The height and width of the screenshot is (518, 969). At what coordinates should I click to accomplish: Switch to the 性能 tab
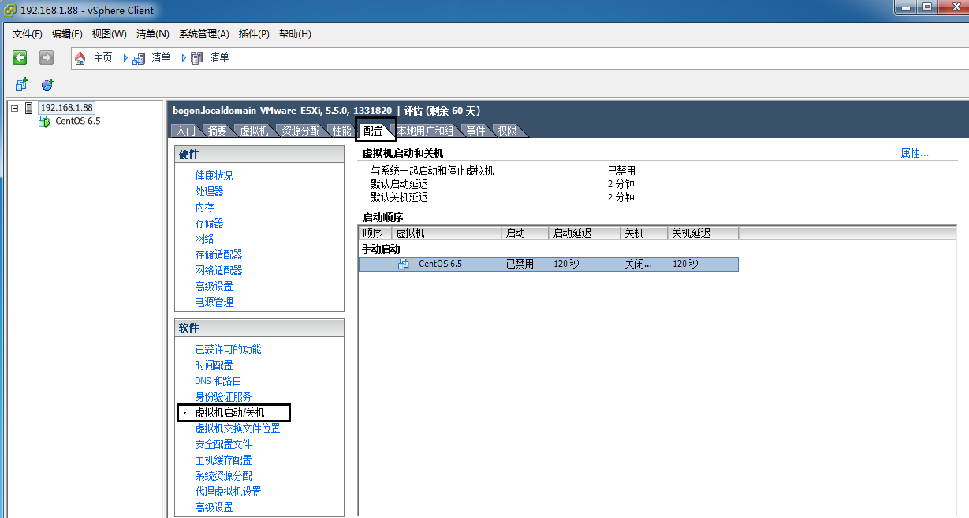click(341, 131)
